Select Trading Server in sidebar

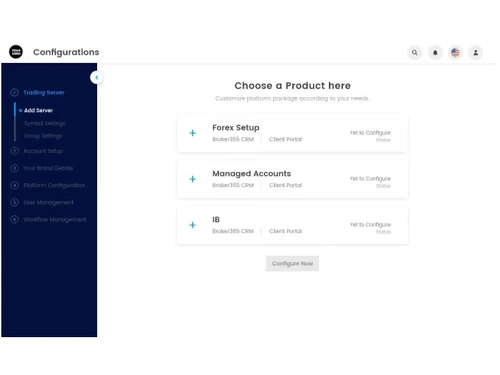coord(44,93)
